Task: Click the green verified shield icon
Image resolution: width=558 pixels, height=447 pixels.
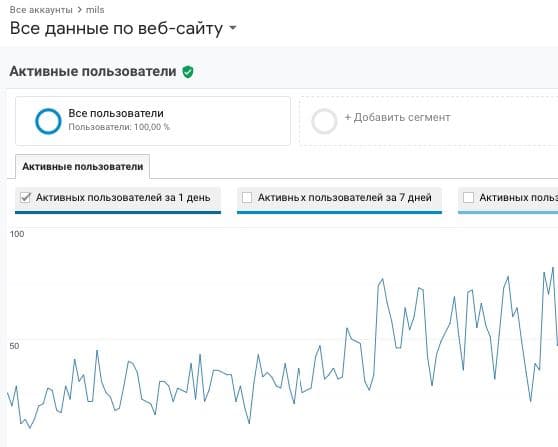Action: (x=188, y=72)
